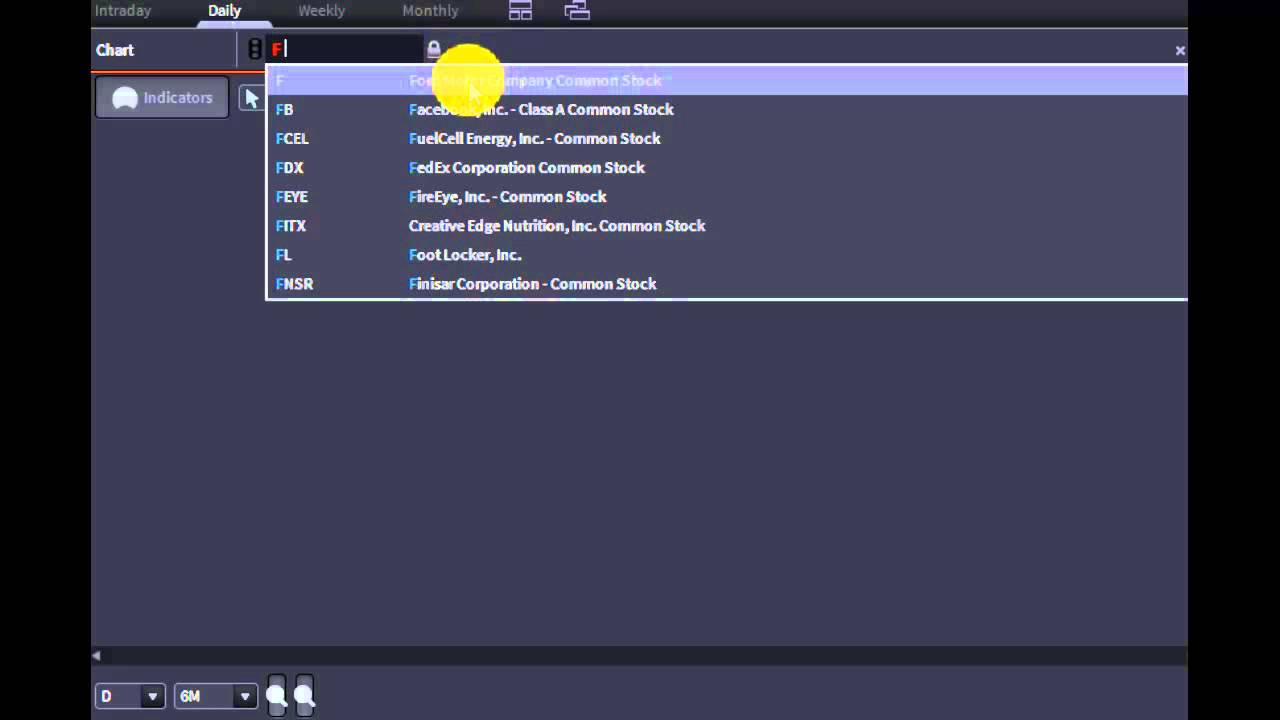Choose Ford Motor Company (F) suggestion

[727, 81]
